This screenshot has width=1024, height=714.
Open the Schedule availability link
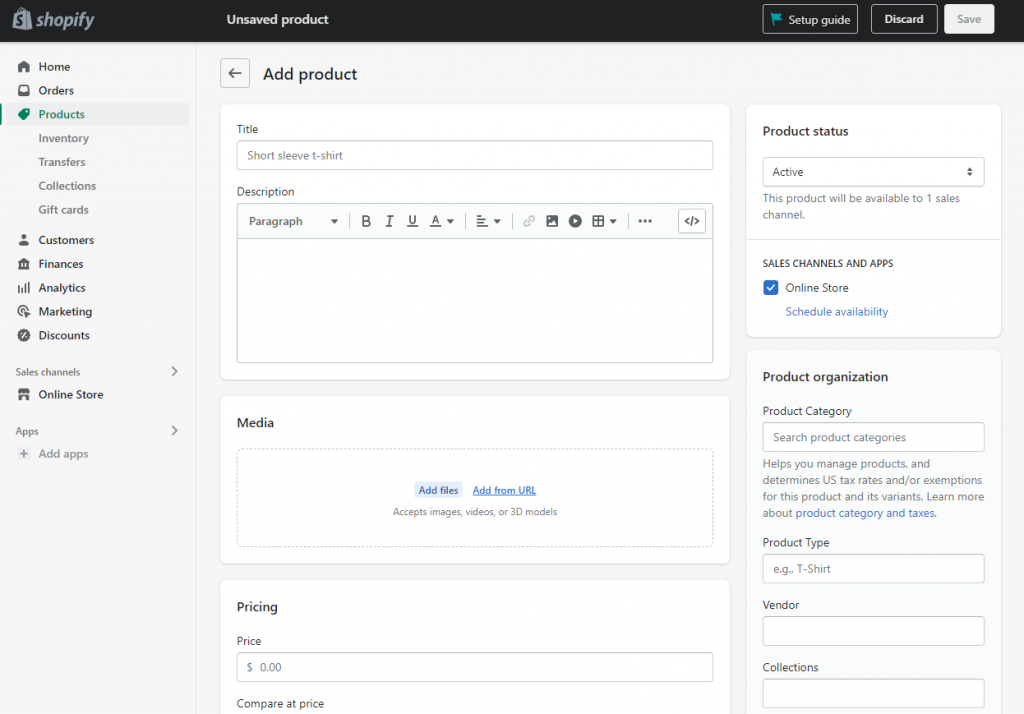837,312
